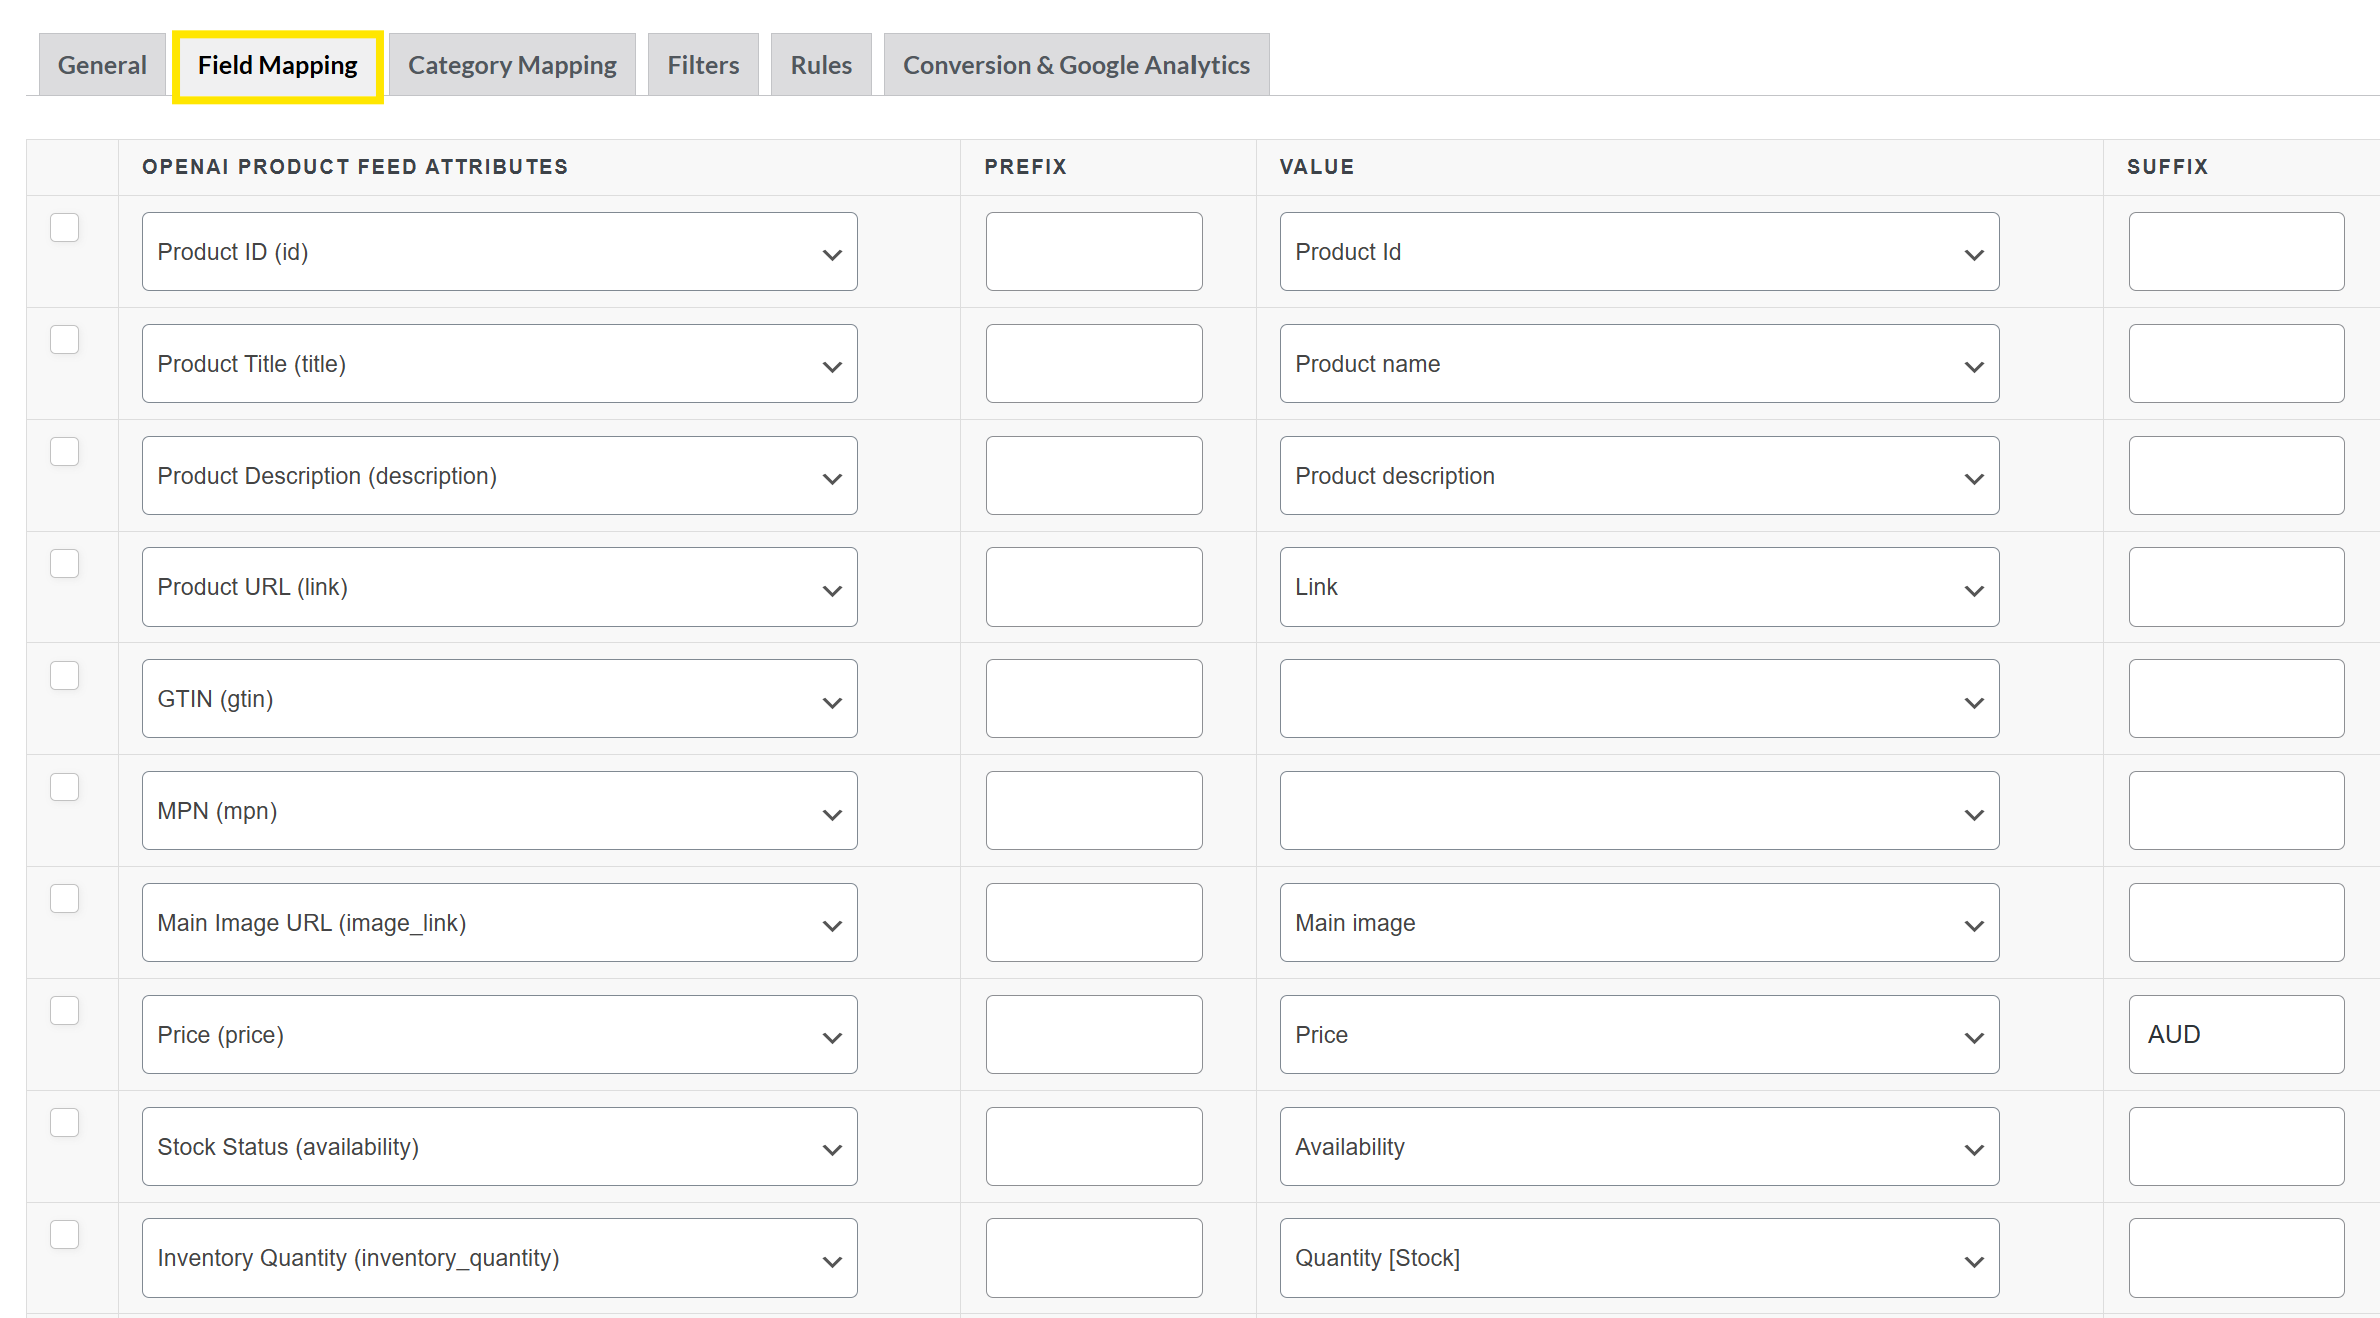Open Conversion & Google Analytics tab
The image size is (2380, 1318).
point(1076,65)
